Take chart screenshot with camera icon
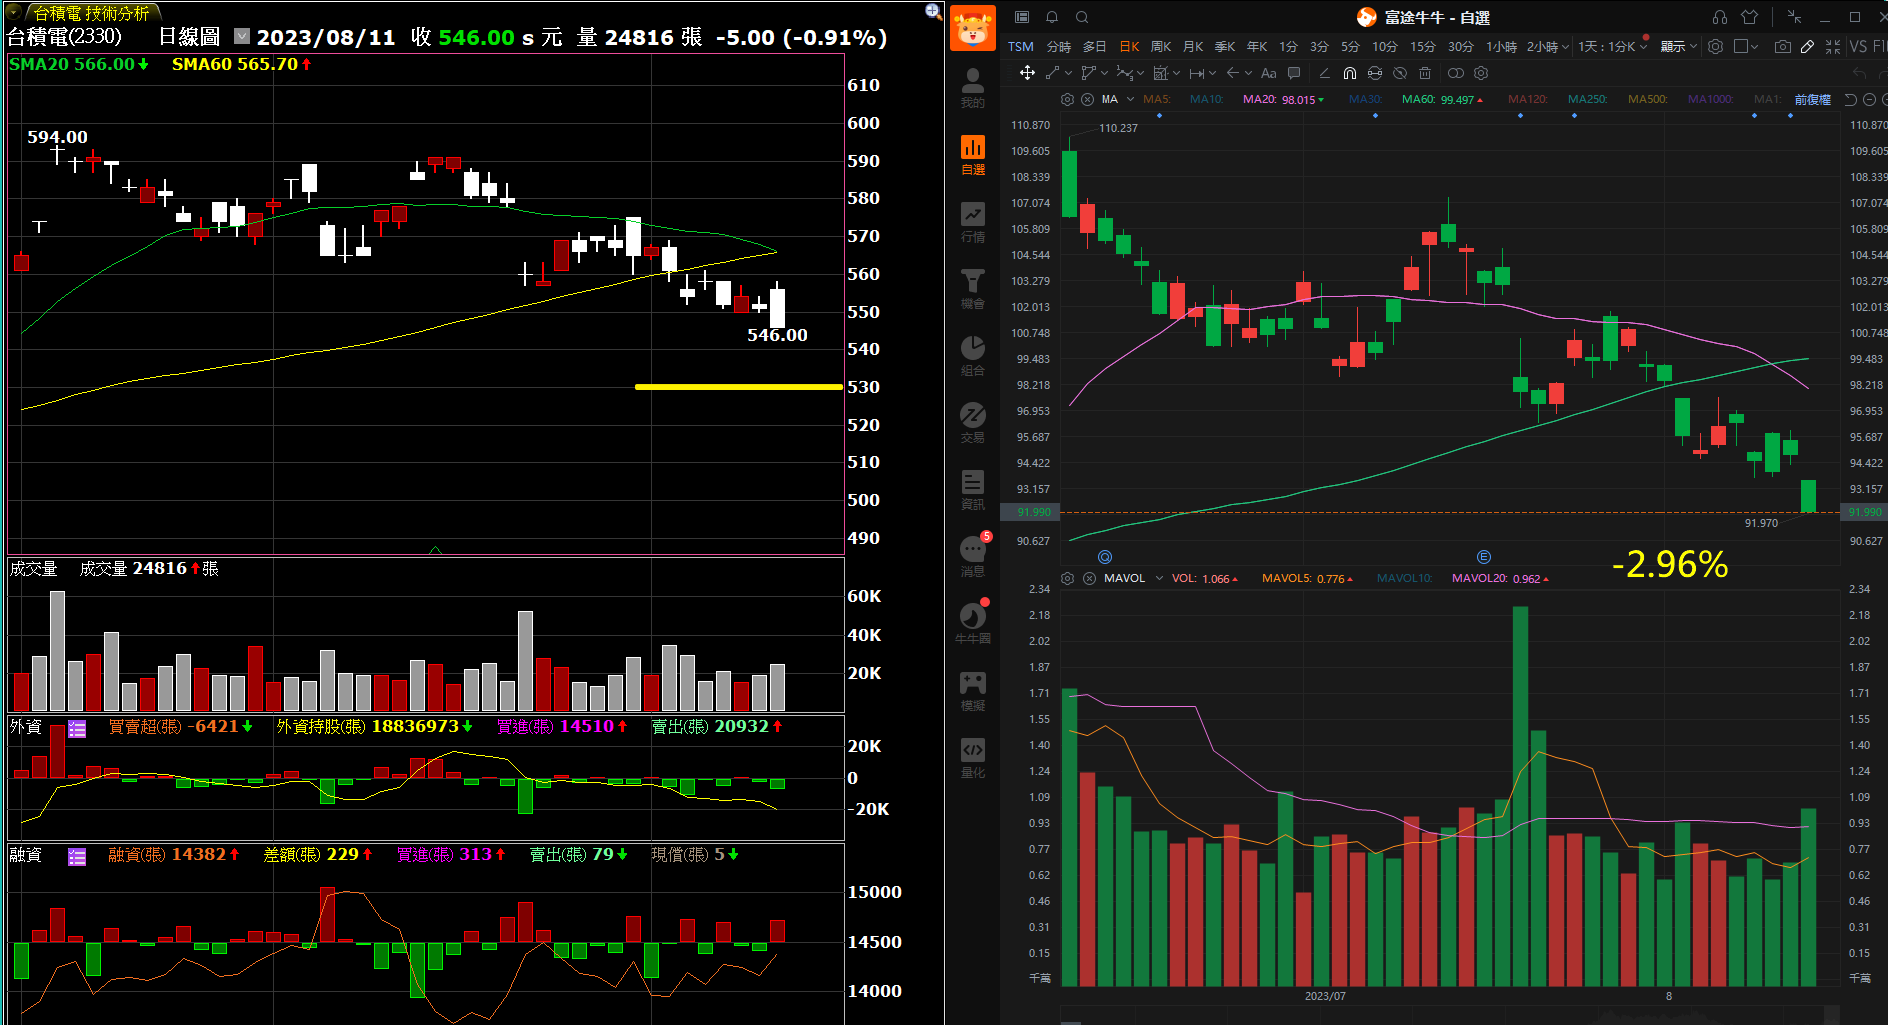The width and height of the screenshot is (1888, 1025). (x=1783, y=46)
